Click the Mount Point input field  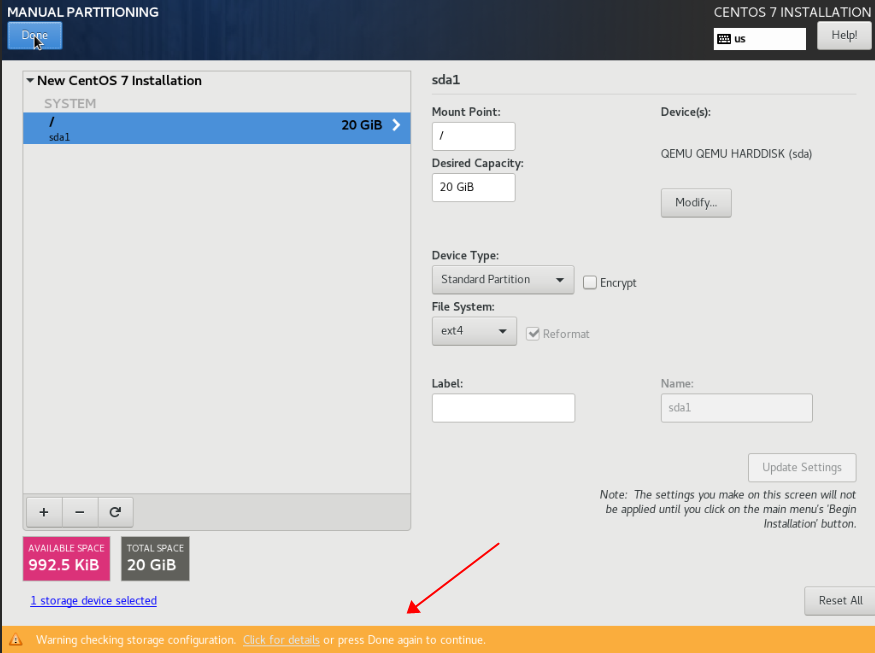pyautogui.click(x=473, y=136)
